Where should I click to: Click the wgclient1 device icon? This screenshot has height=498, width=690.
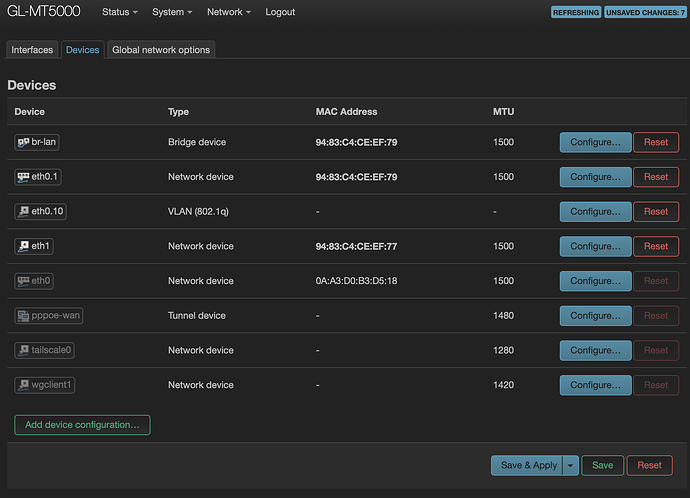[x=23, y=385]
